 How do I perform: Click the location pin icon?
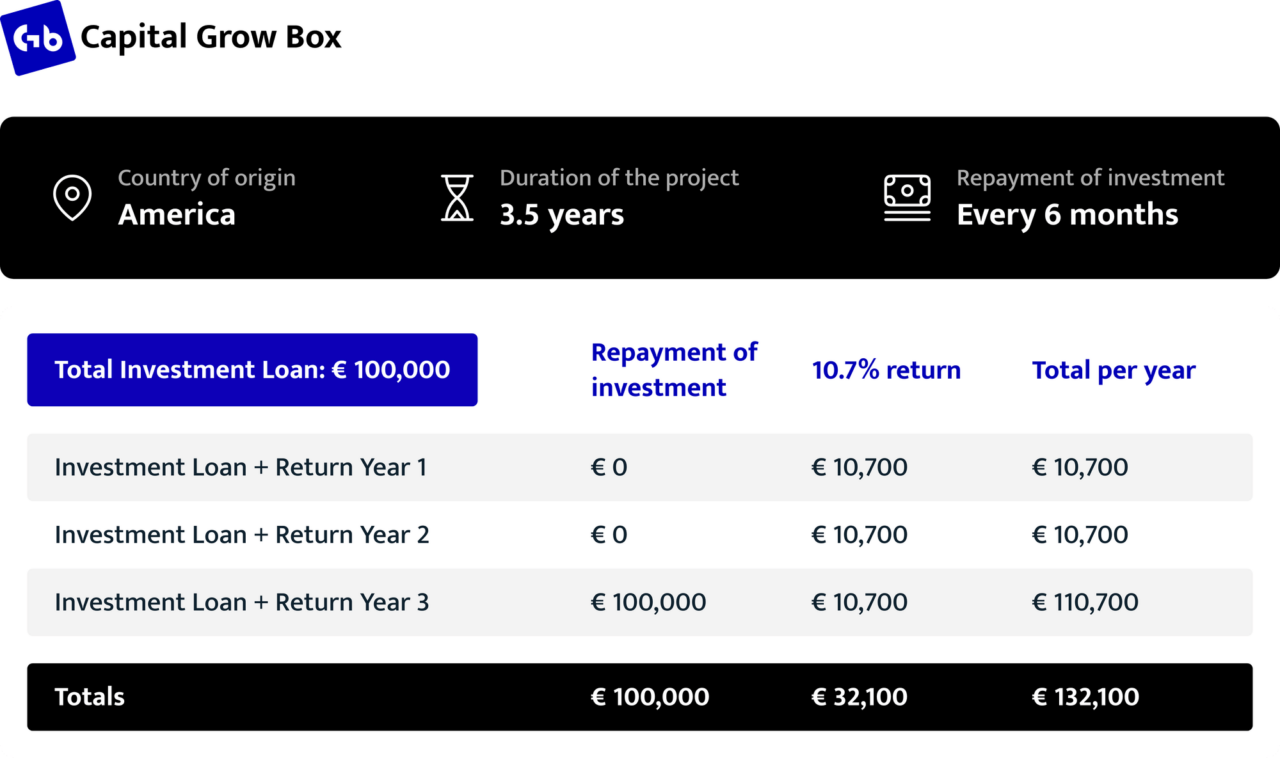(x=72, y=198)
